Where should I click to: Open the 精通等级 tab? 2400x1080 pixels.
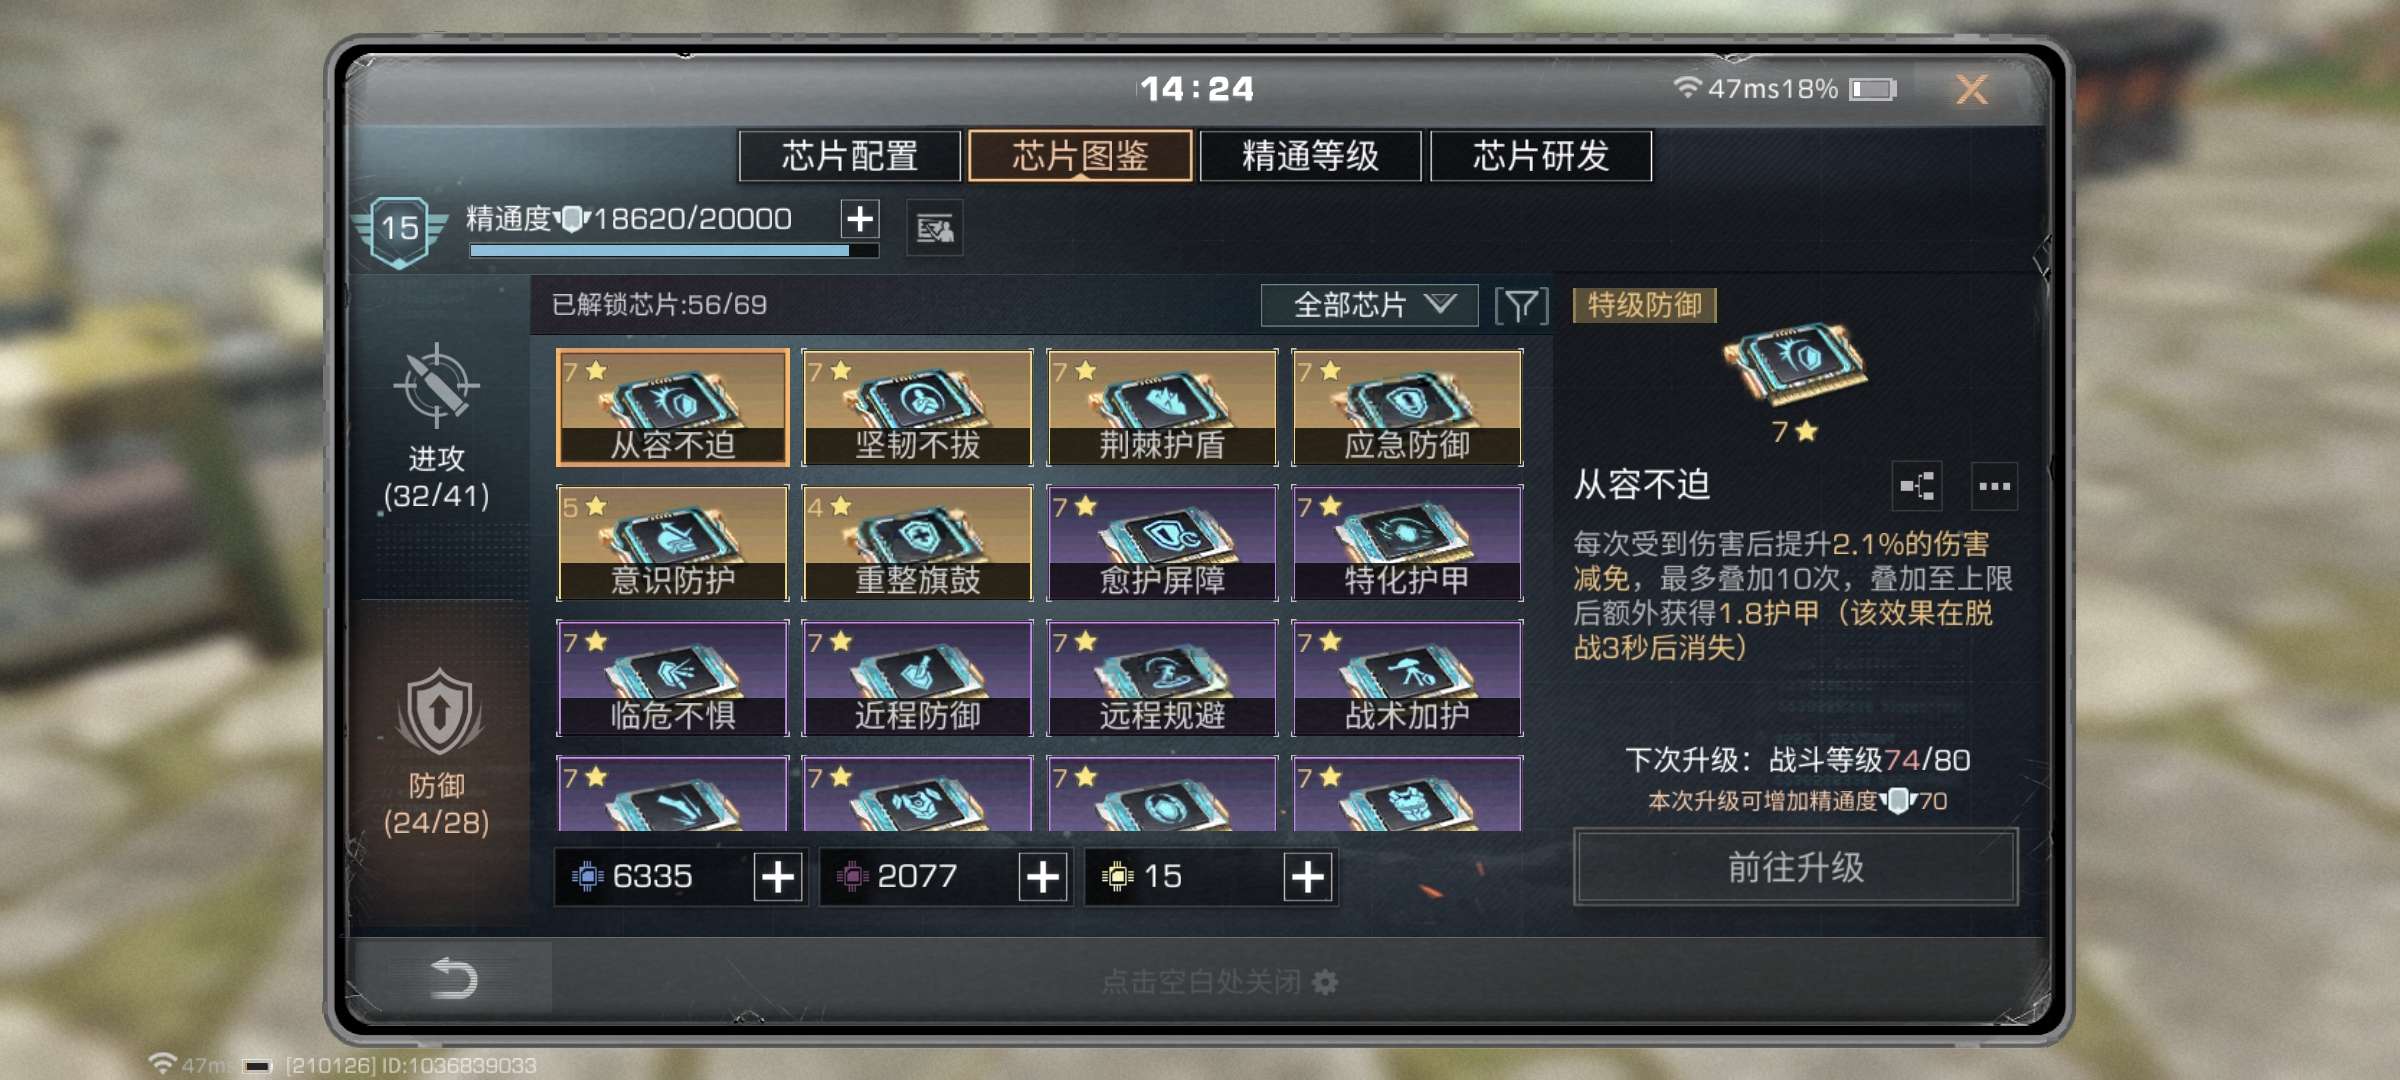coord(1310,156)
